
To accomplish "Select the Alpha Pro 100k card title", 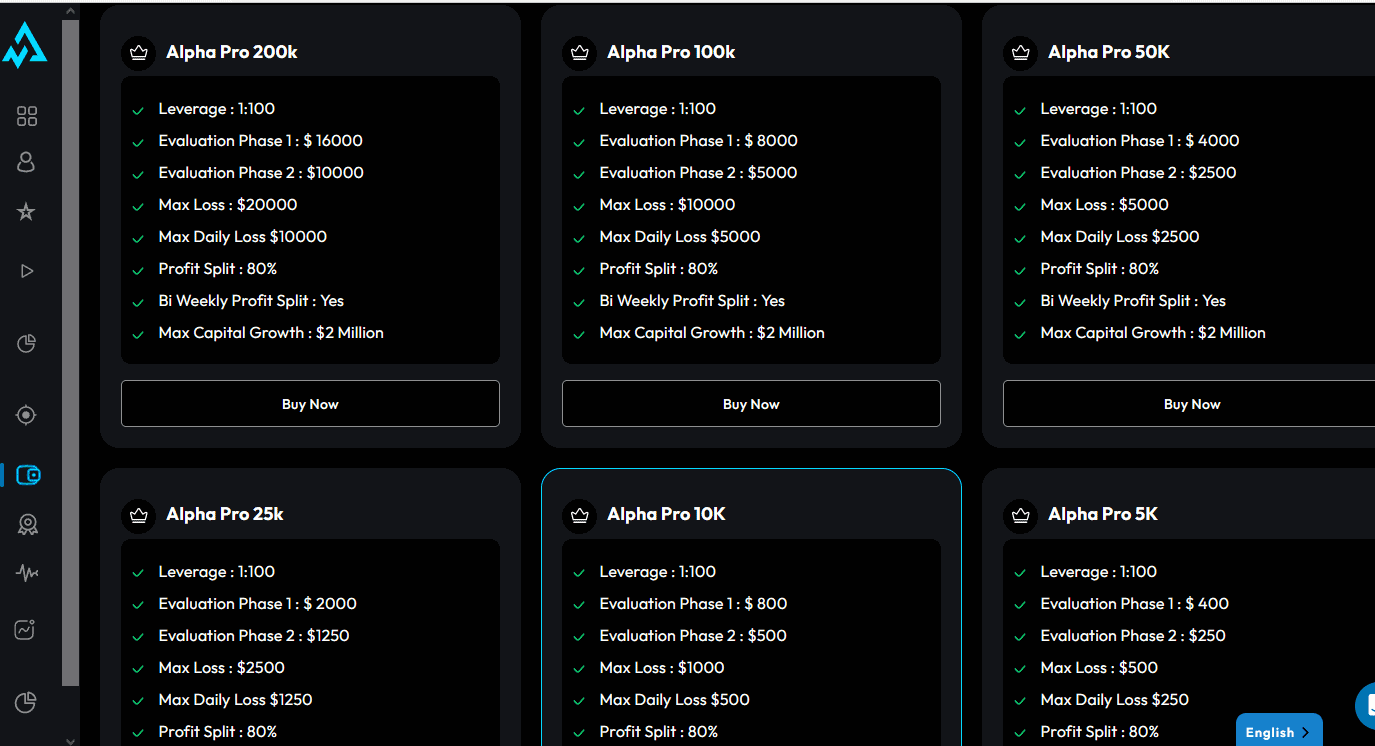I will tap(671, 52).
